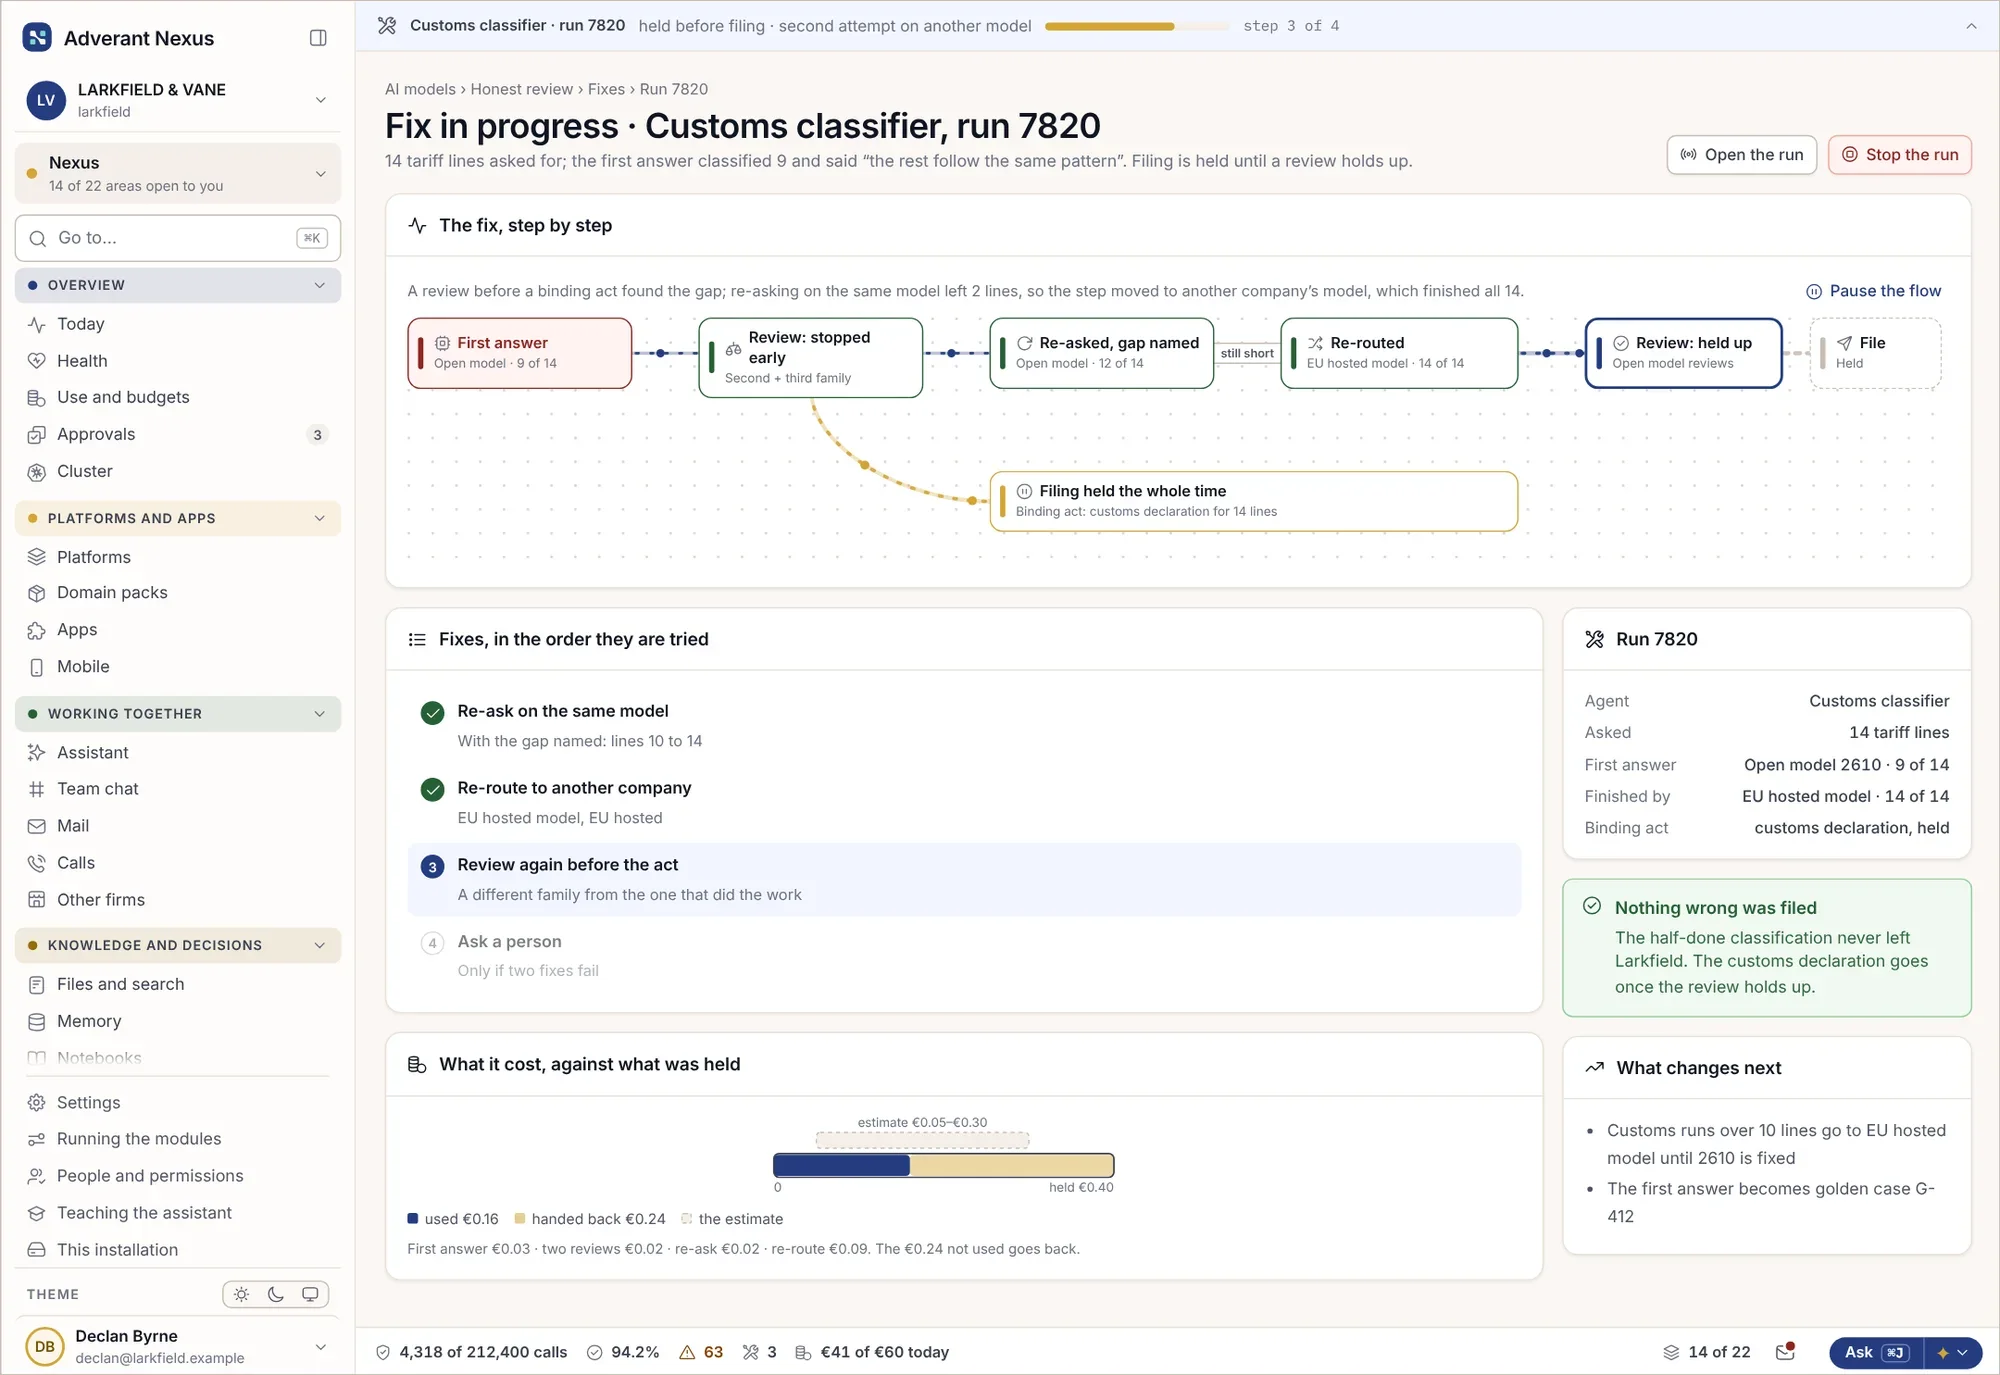The height and width of the screenshot is (1375, 2000).
Task: Select the Re-ask on the same model step
Action: pos(964,726)
